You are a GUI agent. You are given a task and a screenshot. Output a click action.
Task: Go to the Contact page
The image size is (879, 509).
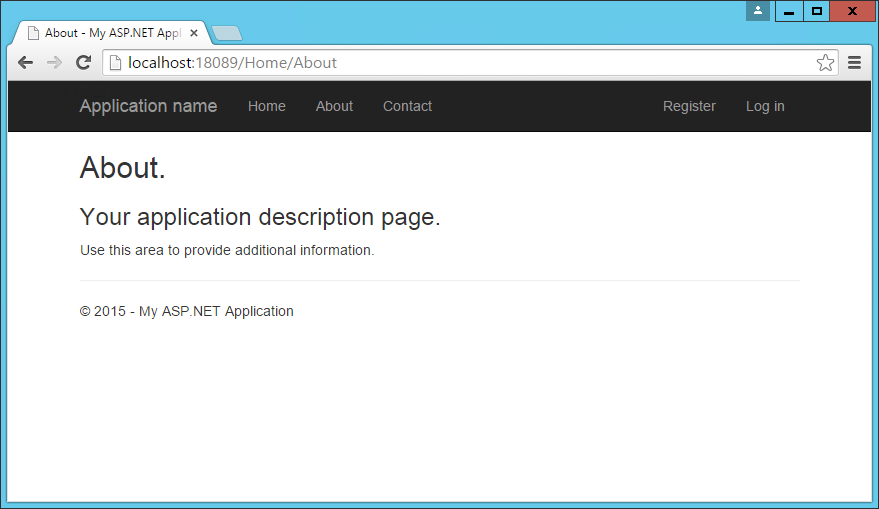pyautogui.click(x=408, y=106)
